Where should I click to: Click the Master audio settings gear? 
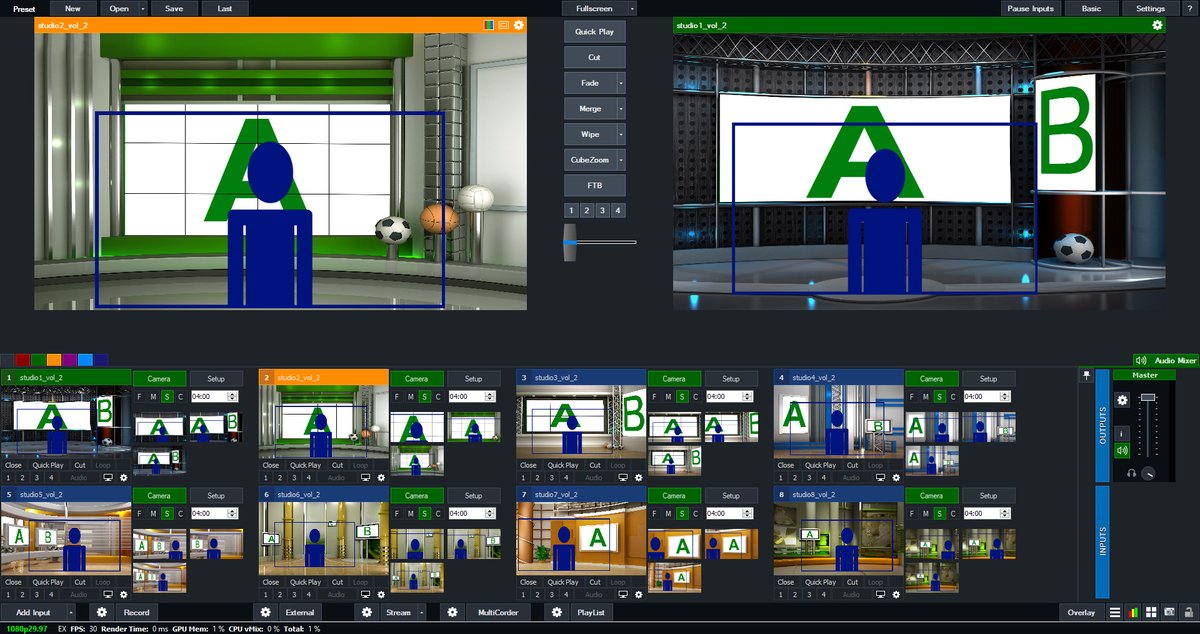click(x=1122, y=400)
